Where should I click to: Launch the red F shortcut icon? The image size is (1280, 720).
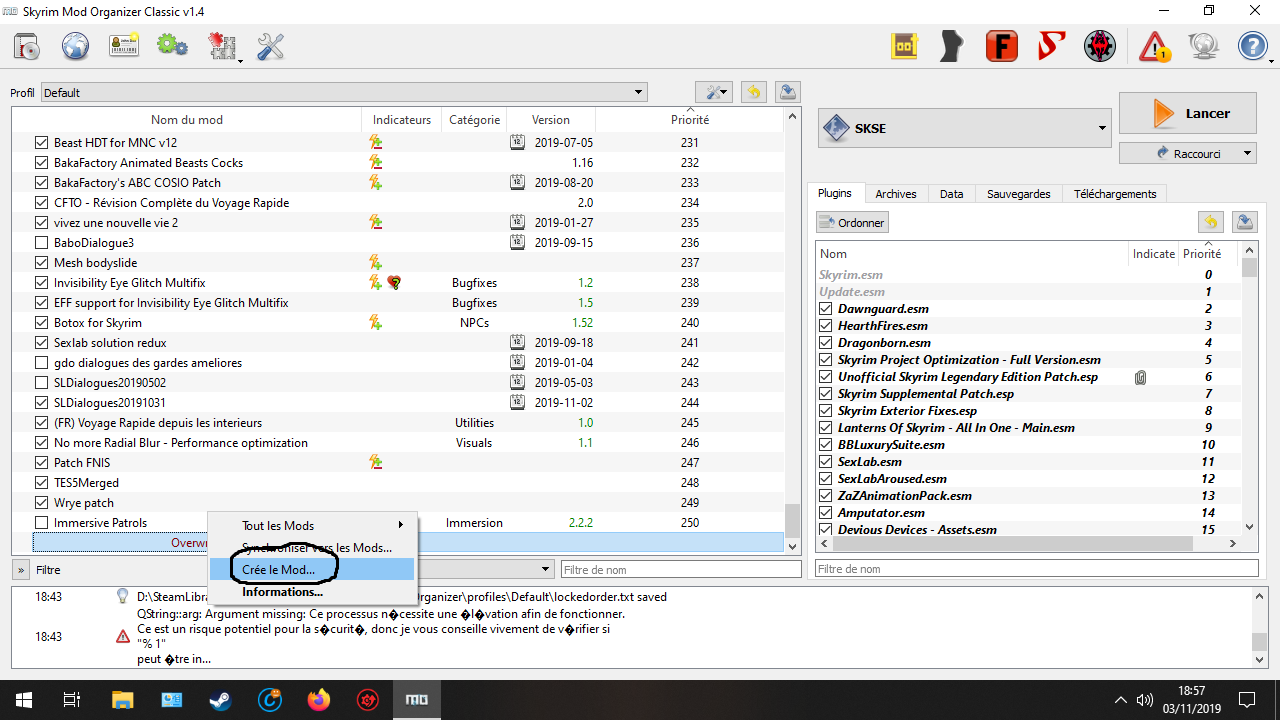(1001, 46)
